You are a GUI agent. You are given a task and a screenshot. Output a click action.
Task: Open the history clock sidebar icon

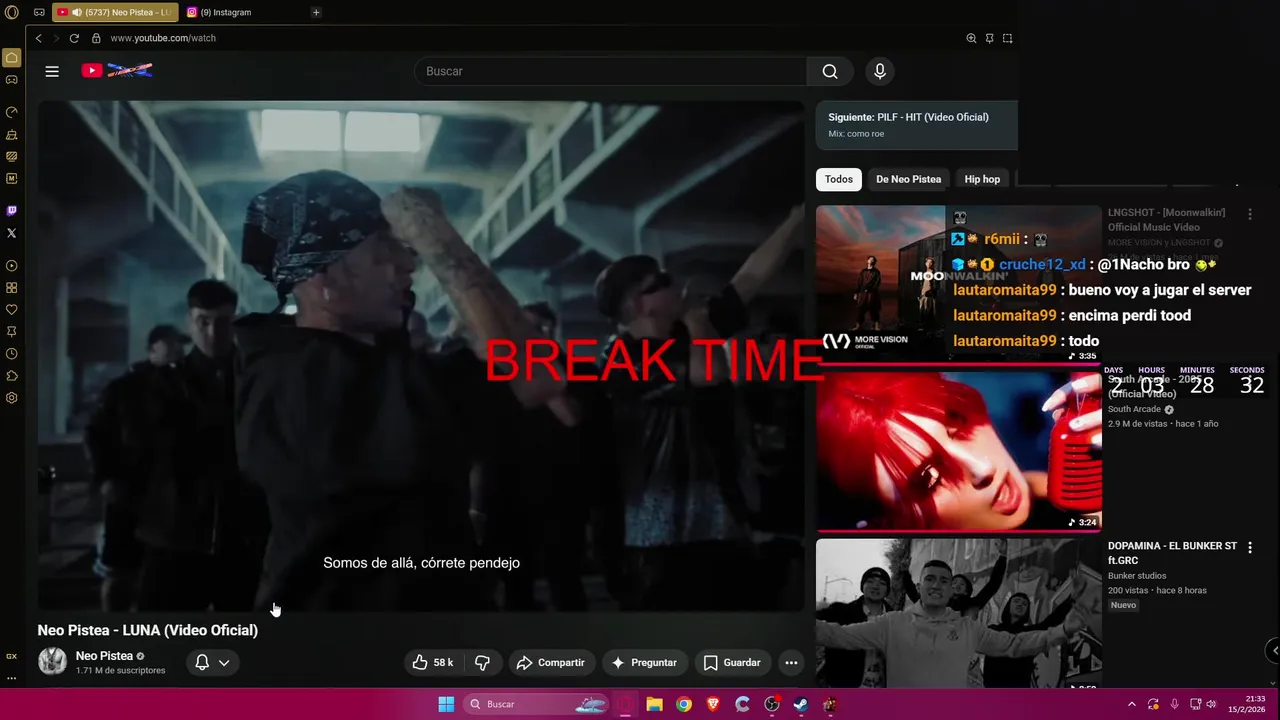click(11, 354)
